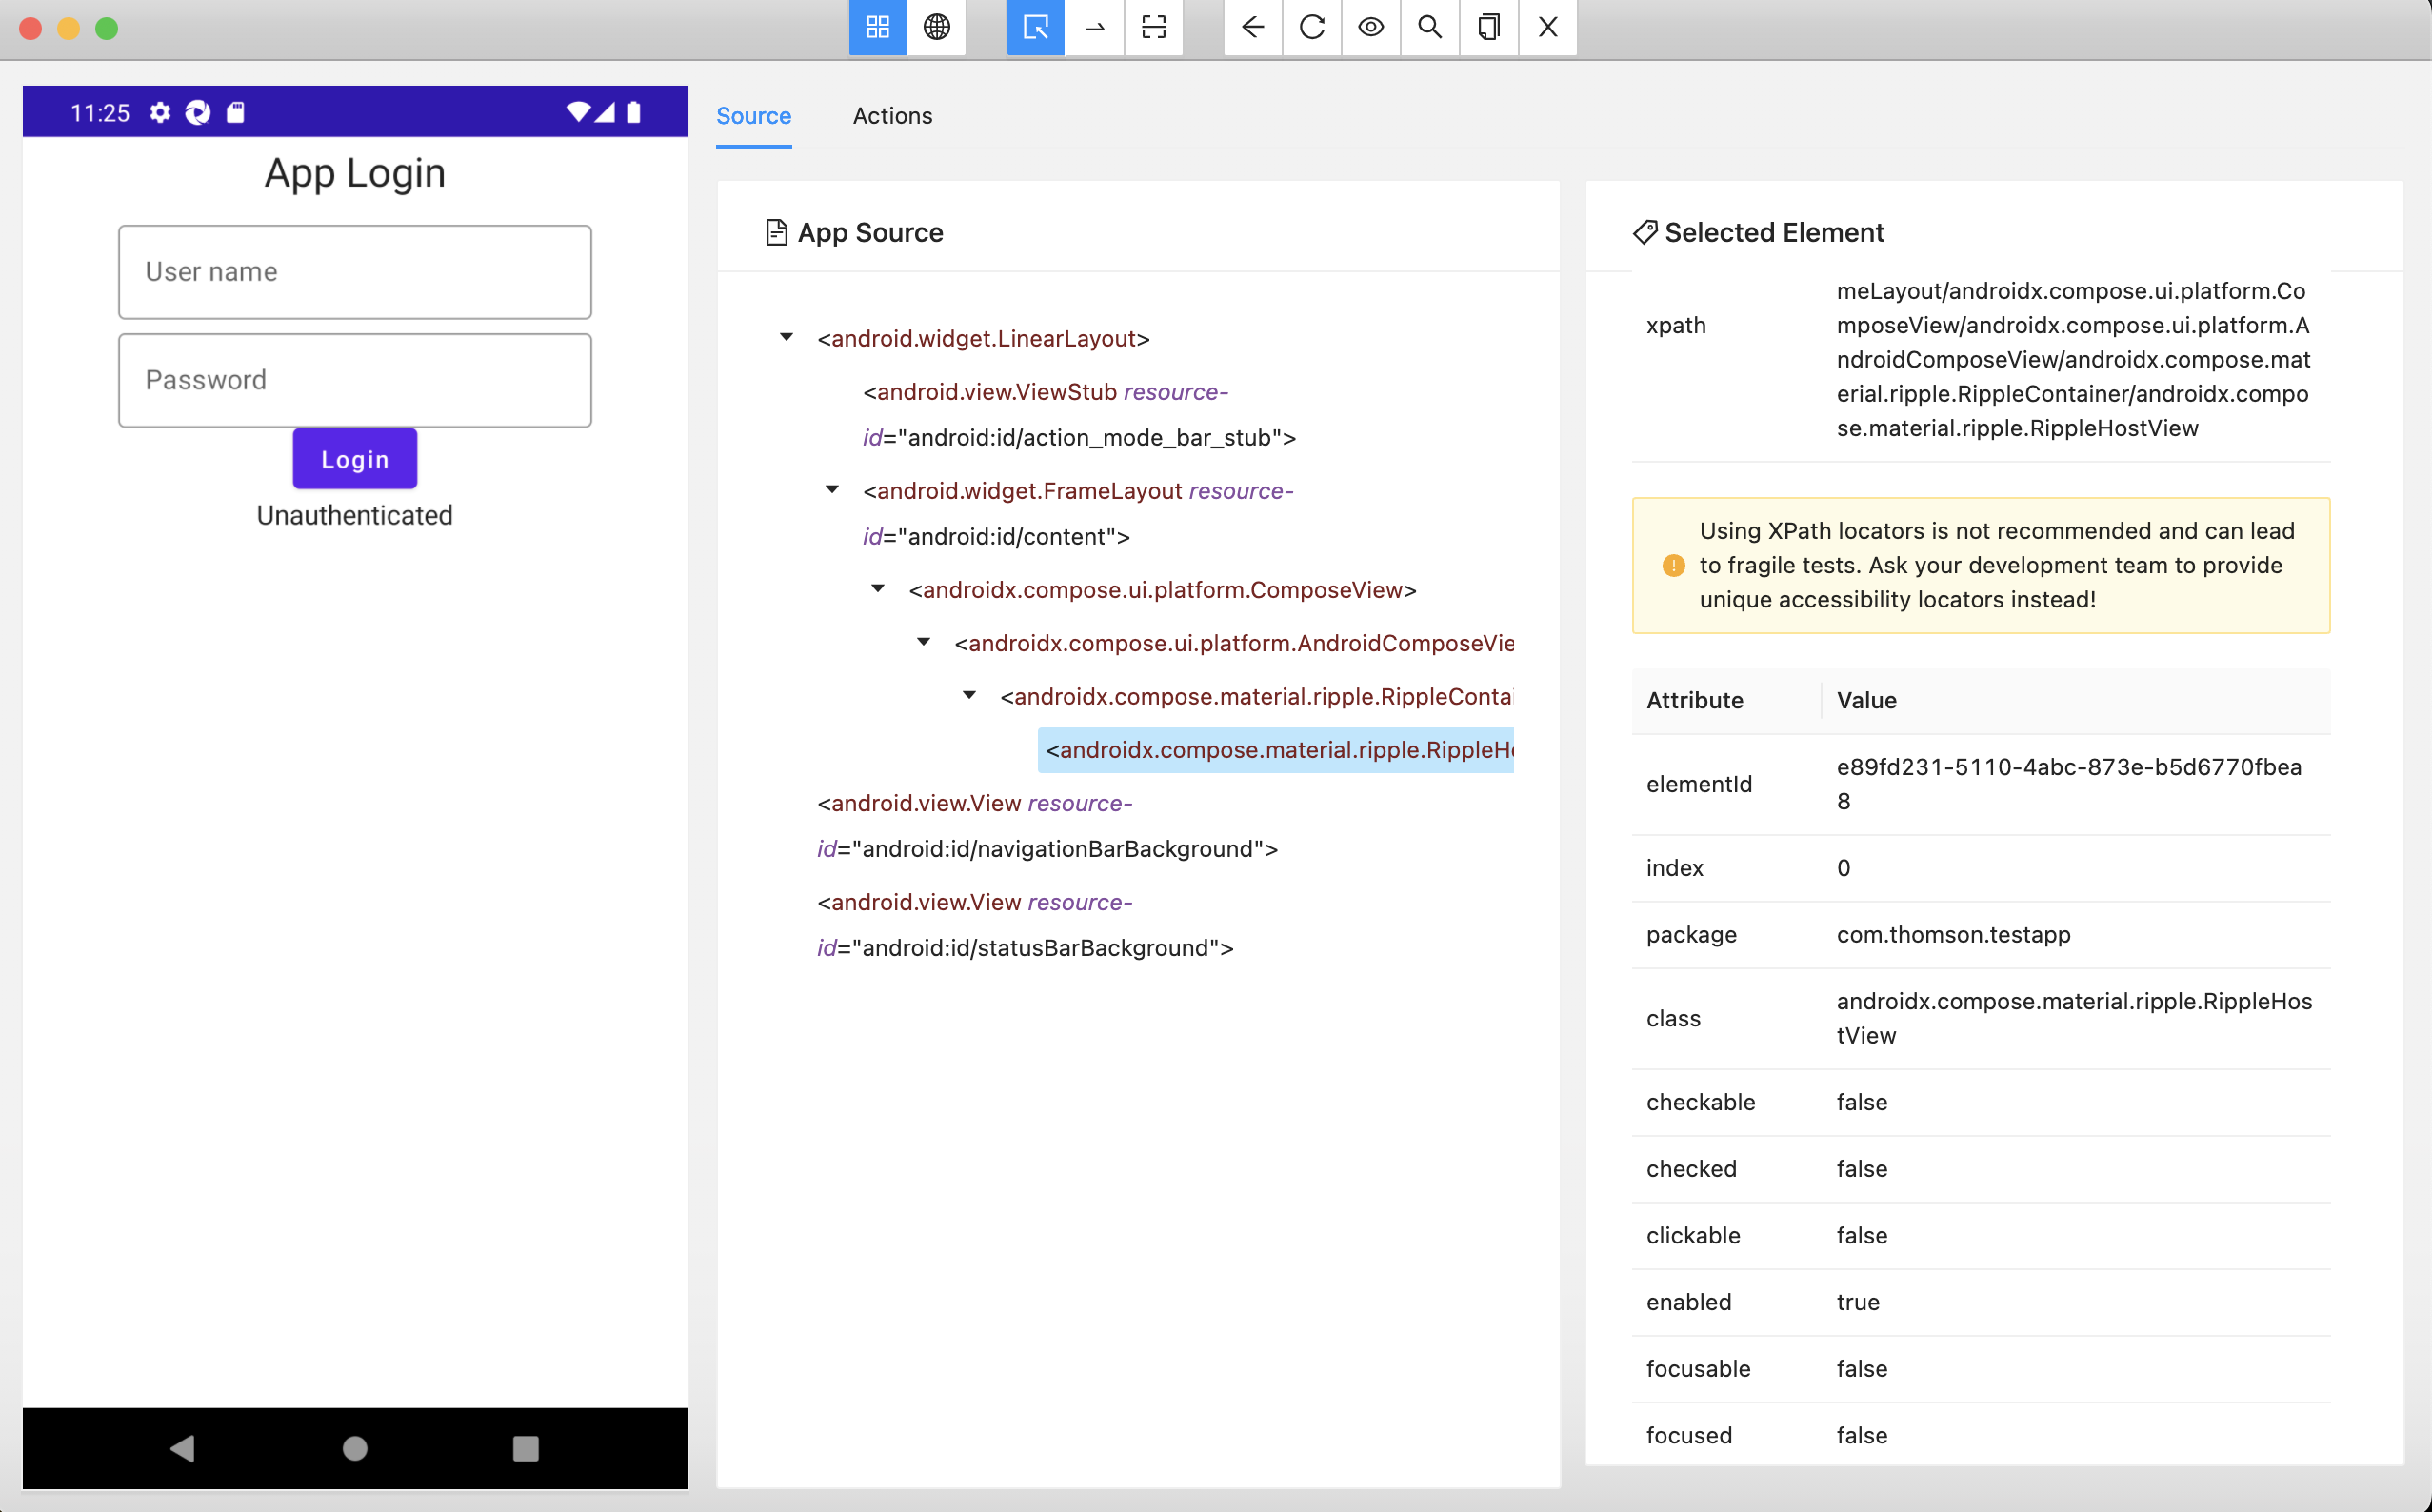2432x1512 pixels.
Task: Switch to the Actions tab
Action: coord(892,115)
